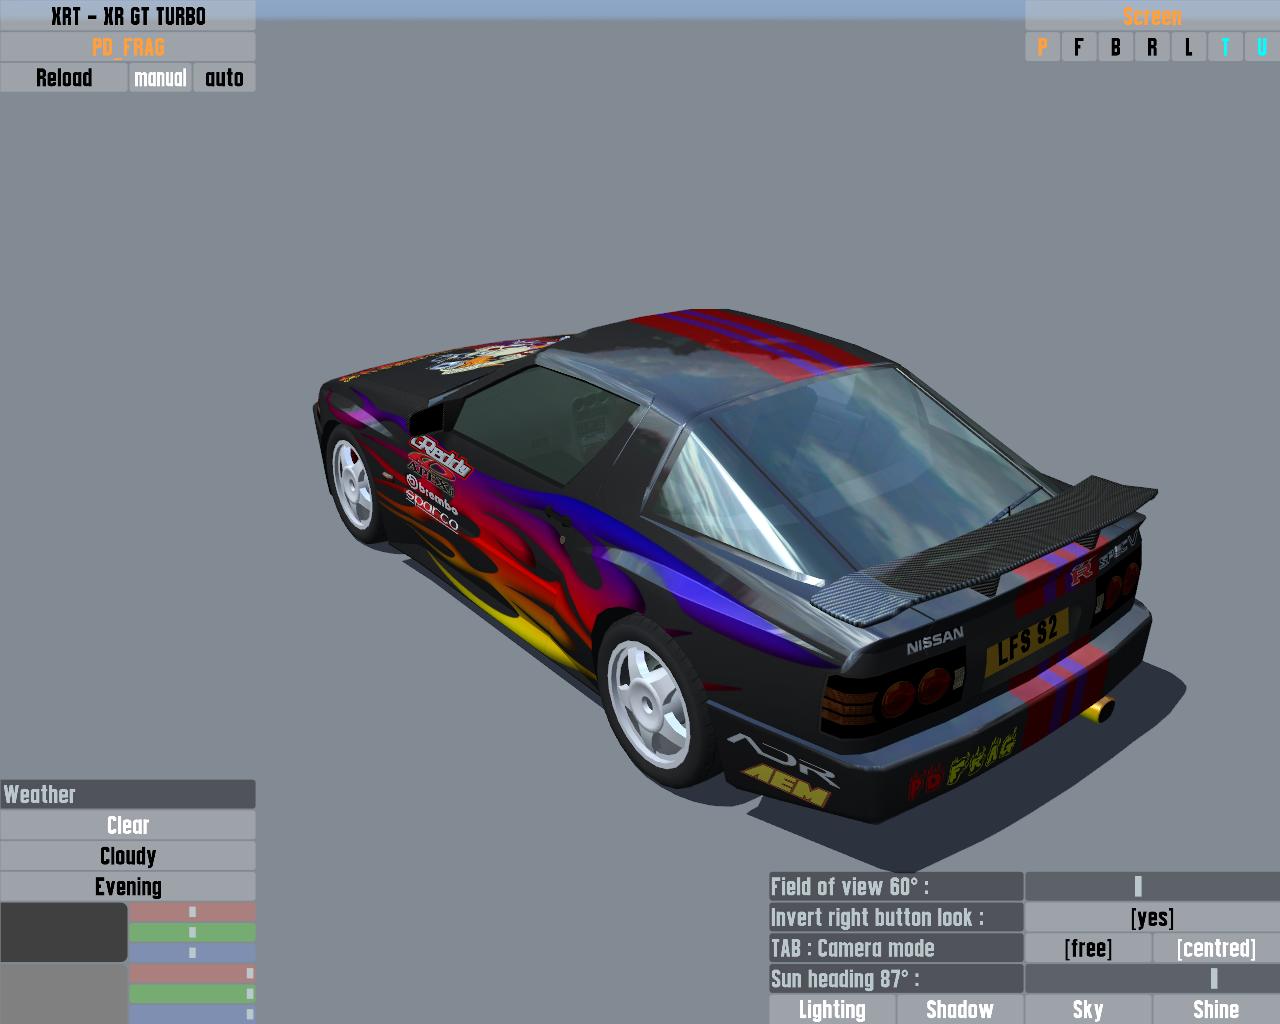The height and width of the screenshot is (1024, 1280).
Task: Select the PD_FRAG skin name
Action: tap(128, 47)
